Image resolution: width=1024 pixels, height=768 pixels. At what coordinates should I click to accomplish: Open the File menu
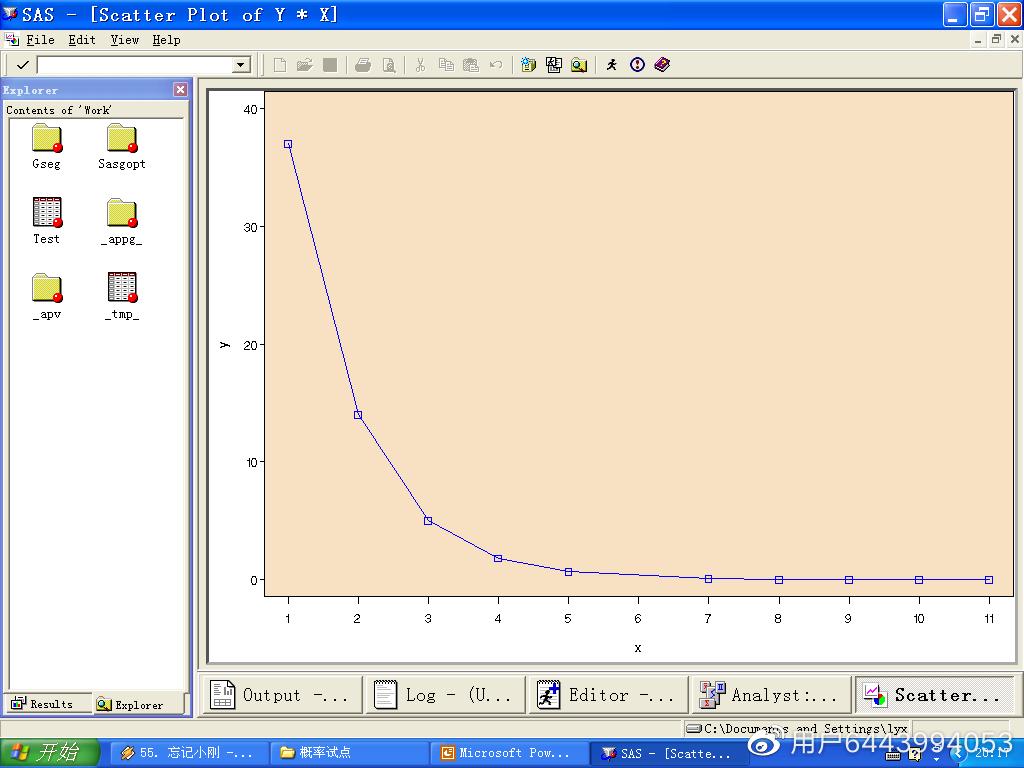tap(40, 40)
